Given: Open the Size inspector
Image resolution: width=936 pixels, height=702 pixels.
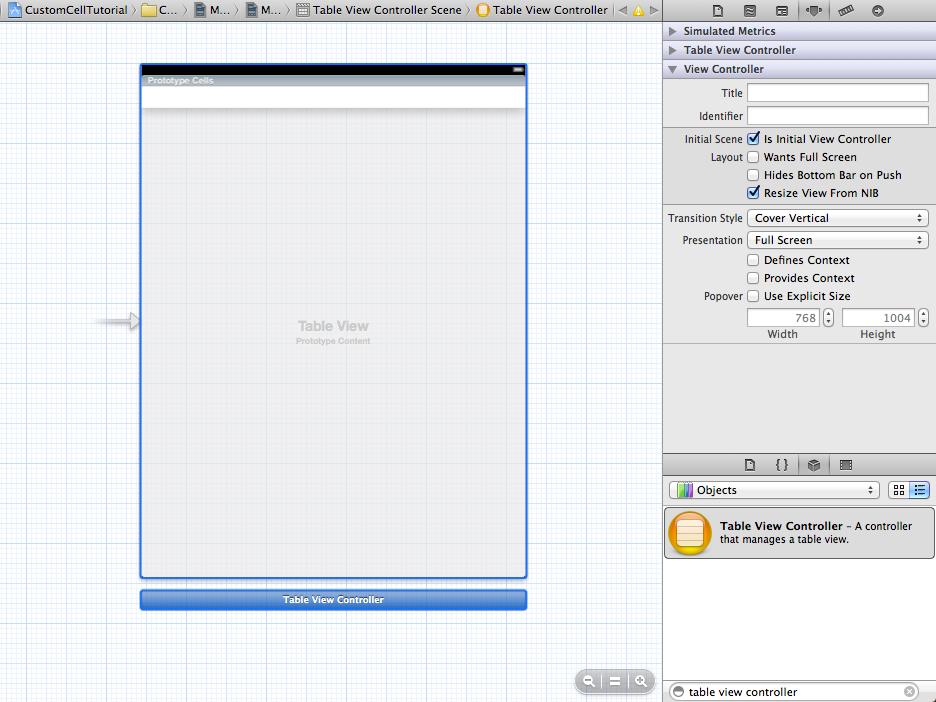Looking at the screenshot, I should [x=848, y=10].
